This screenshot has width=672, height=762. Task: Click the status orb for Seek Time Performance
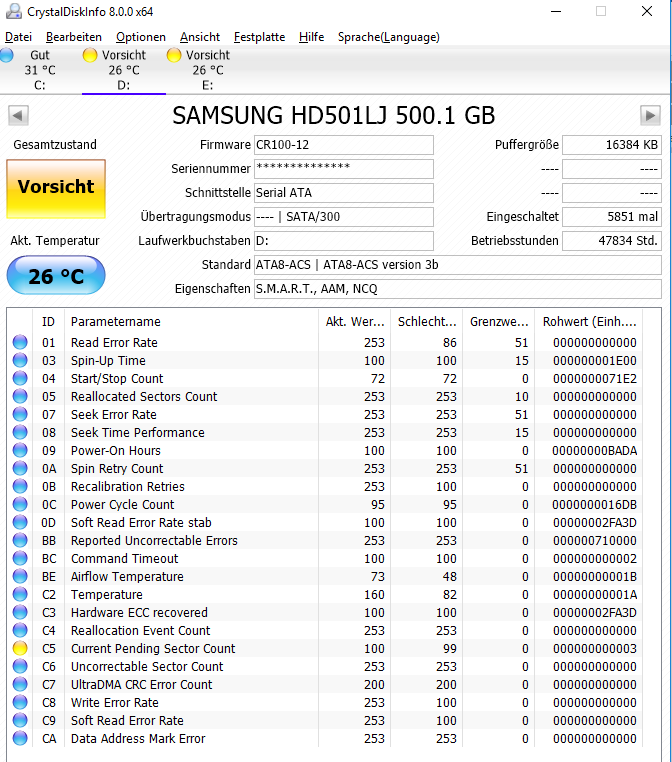[20, 432]
